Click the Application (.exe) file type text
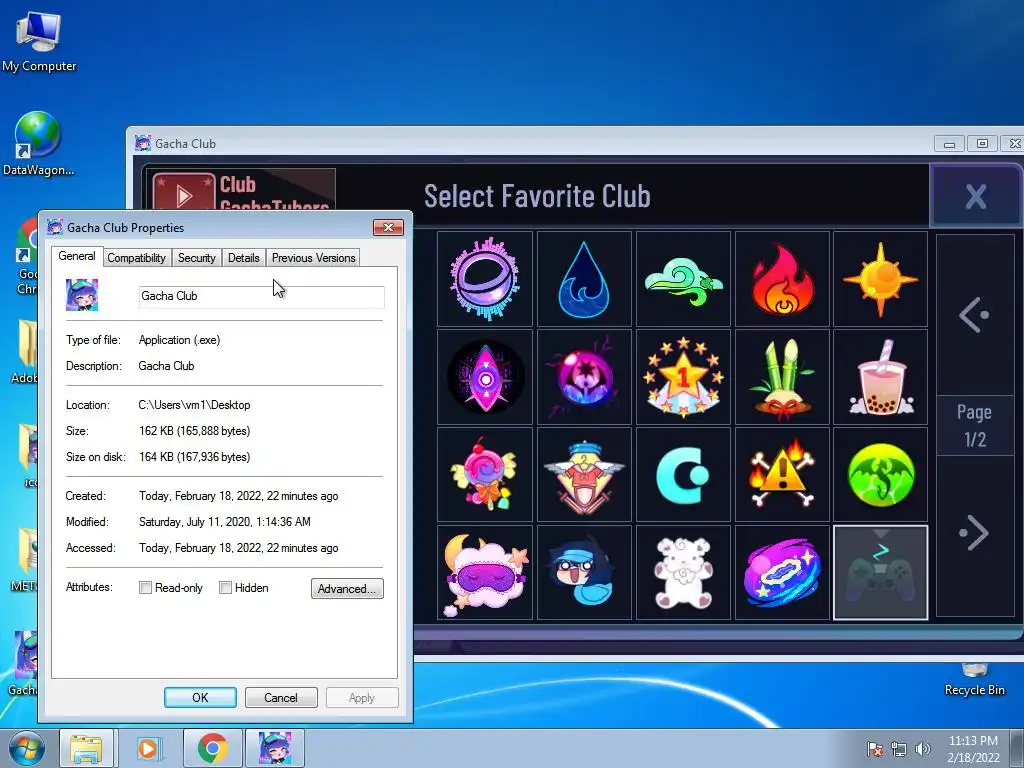Screen dimensions: 1024x768 [x=180, y=340]
